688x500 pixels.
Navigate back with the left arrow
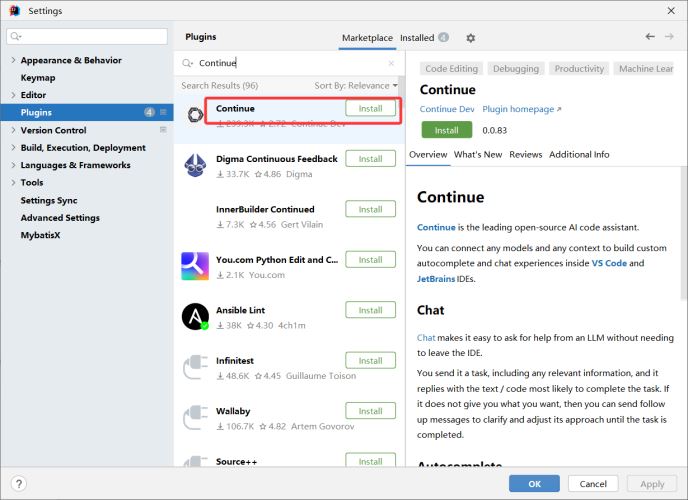point(650,36)
